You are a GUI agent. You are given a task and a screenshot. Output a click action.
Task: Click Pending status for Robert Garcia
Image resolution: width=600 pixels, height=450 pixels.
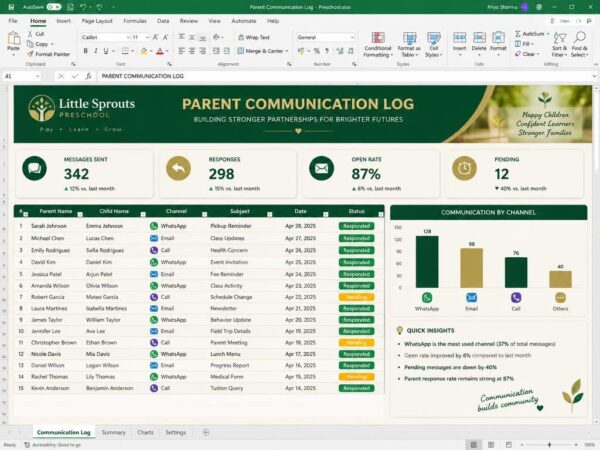[x=356, y=297]
